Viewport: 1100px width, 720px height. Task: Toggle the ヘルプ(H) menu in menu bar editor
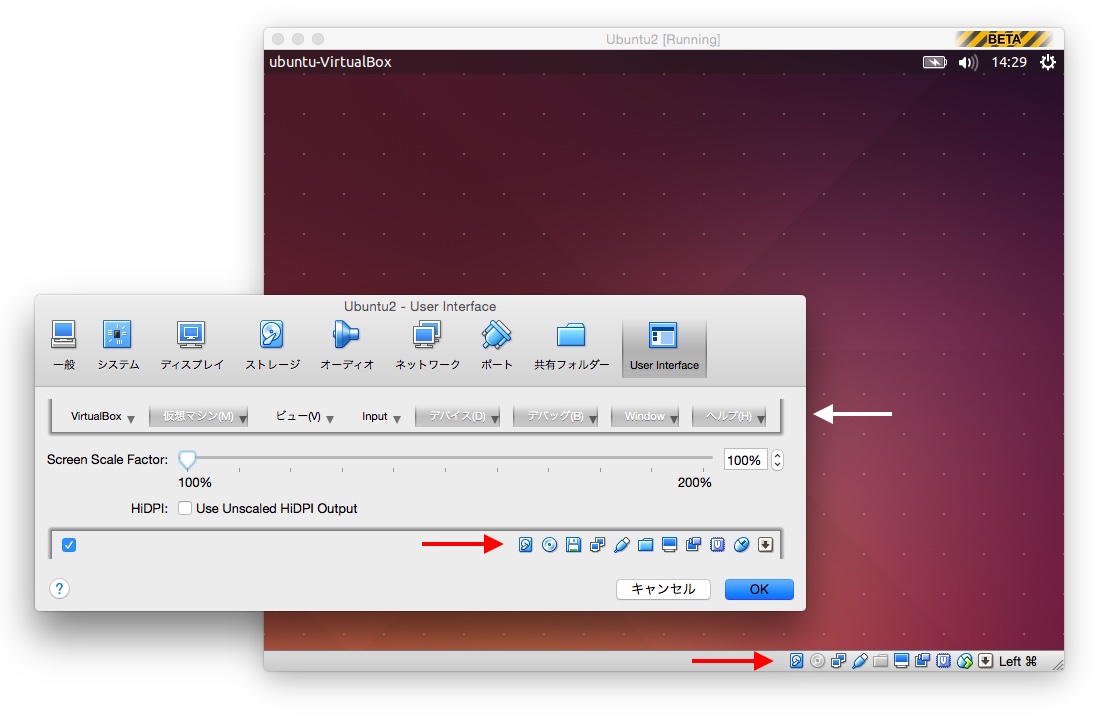[729, 416]
